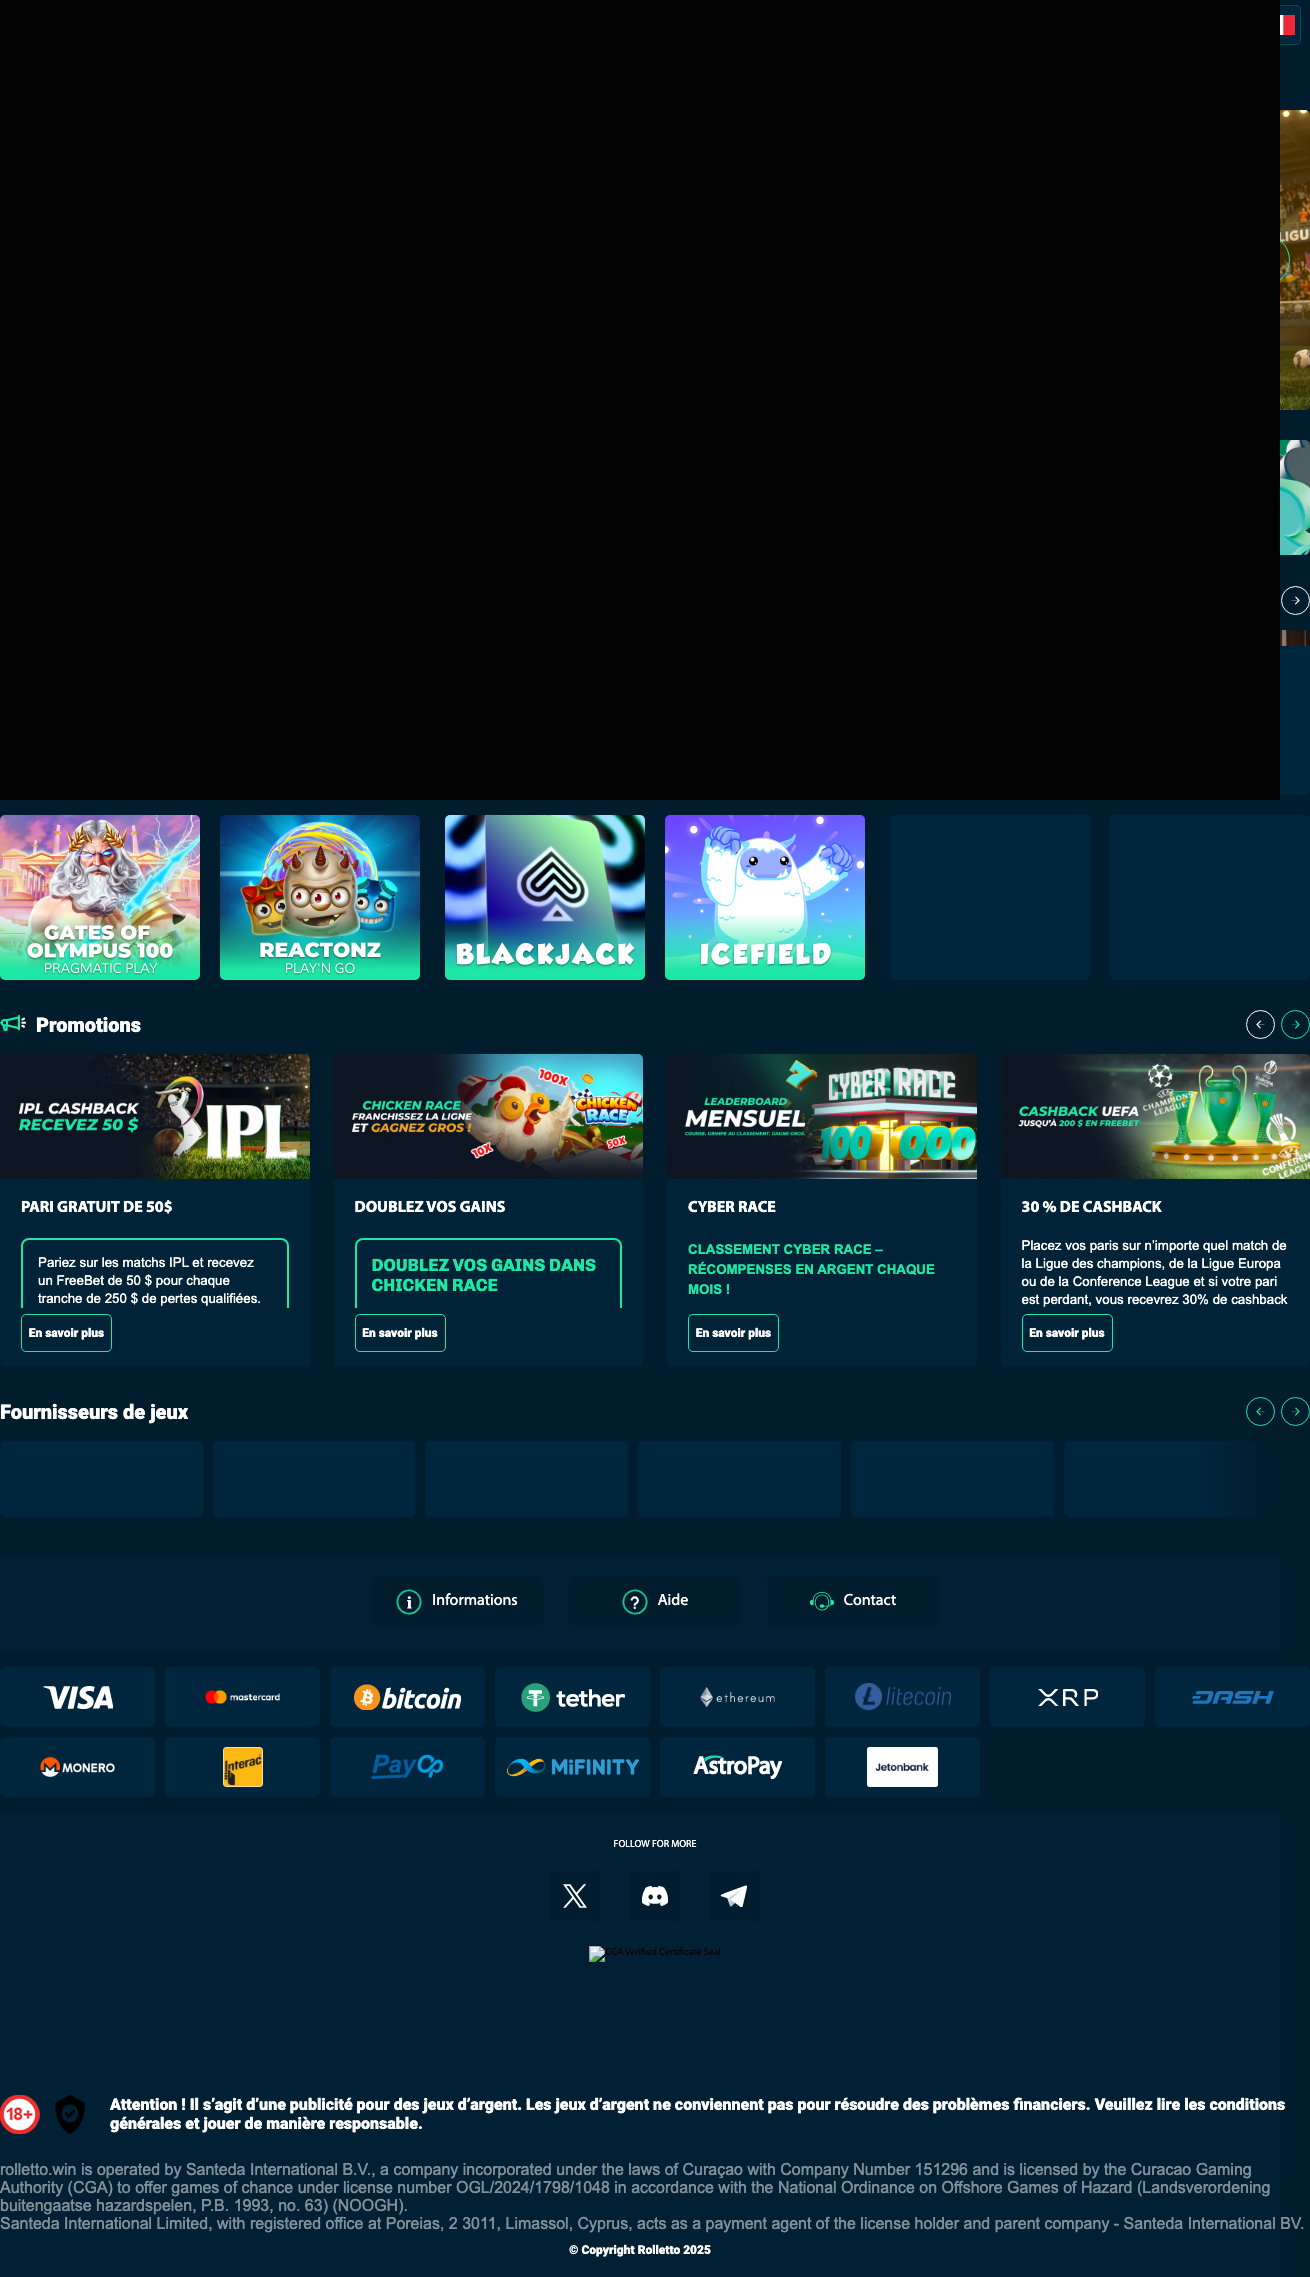Open the Chicken Race promotion banner
Screen dimensions: 1310x2277
coord(488,1116)
